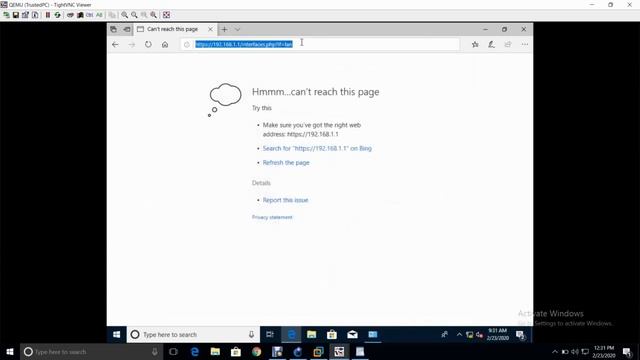
Task: Click the Edge "tabs you've set aside" icon
Action: tap(113, 29)
